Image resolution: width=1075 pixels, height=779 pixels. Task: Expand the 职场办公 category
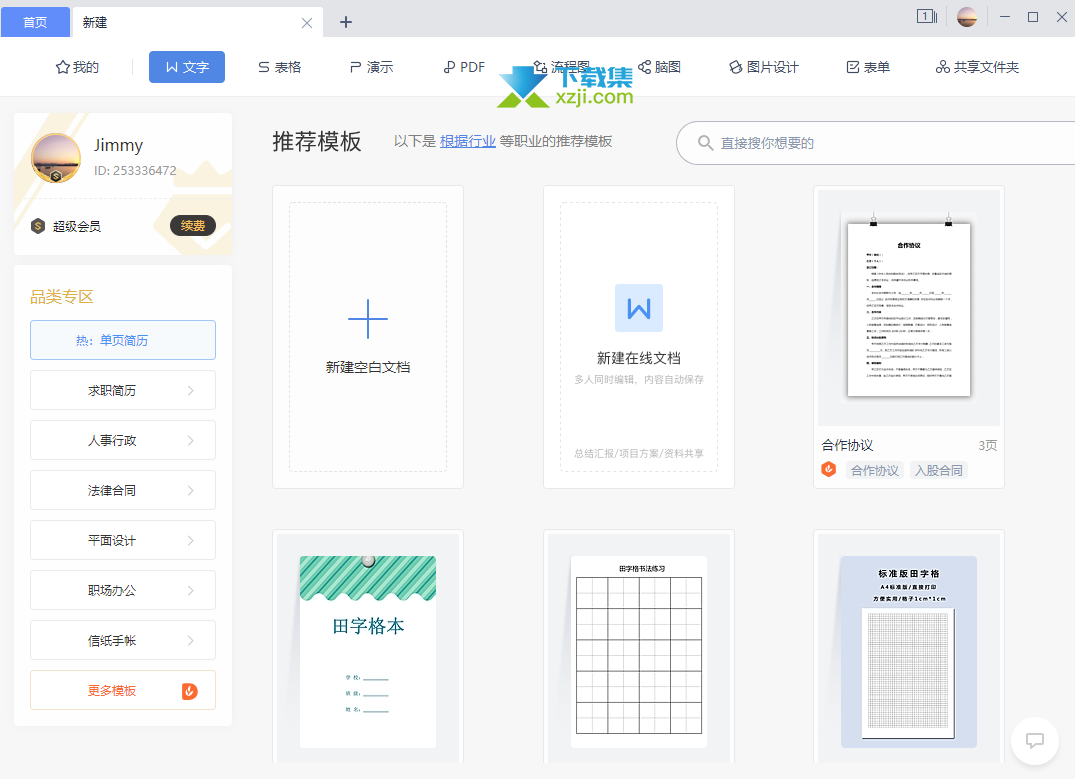coord(123,590)
